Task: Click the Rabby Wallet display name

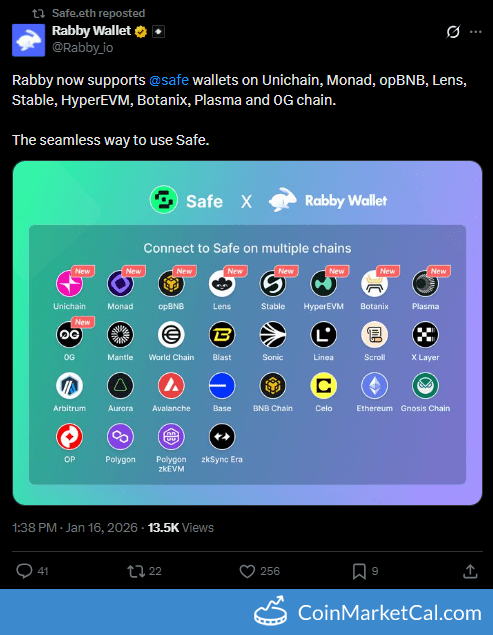Action: 92,31
